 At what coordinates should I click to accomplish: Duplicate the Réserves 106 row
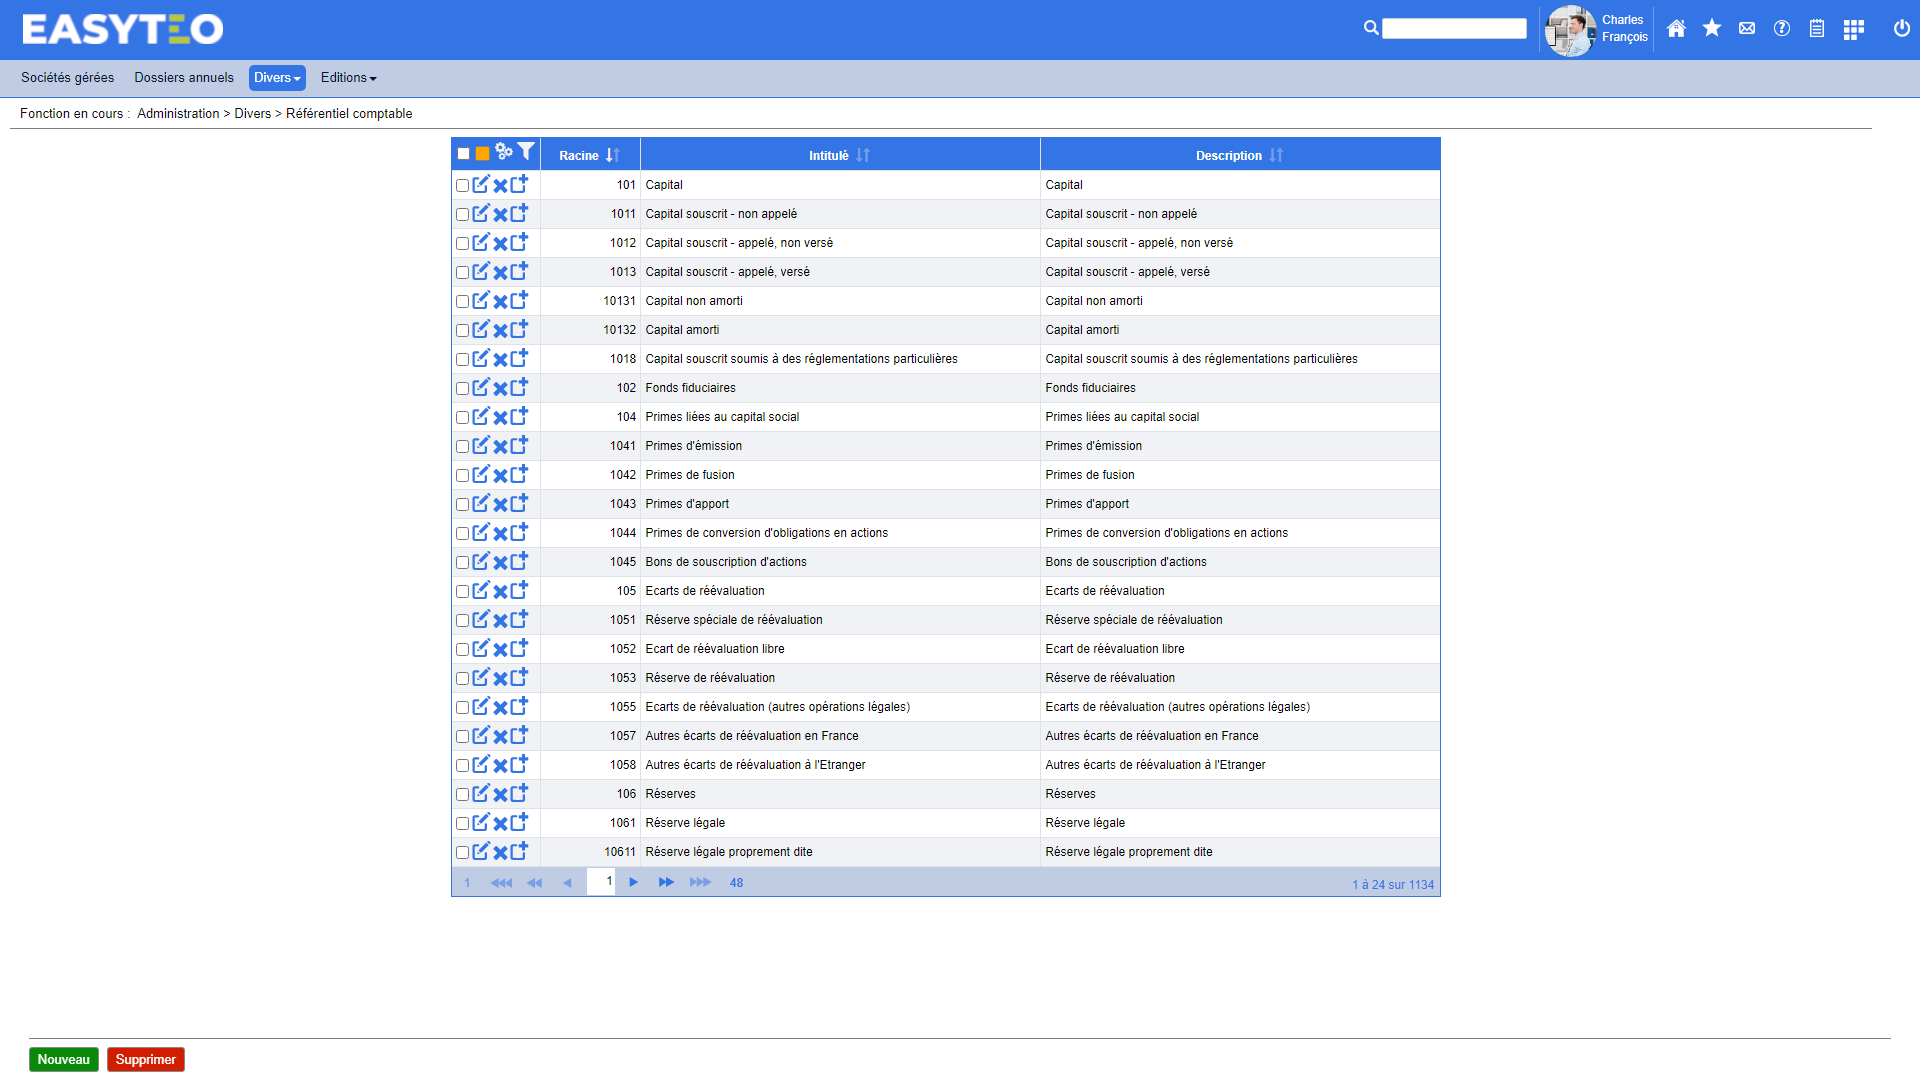[519, 794]
